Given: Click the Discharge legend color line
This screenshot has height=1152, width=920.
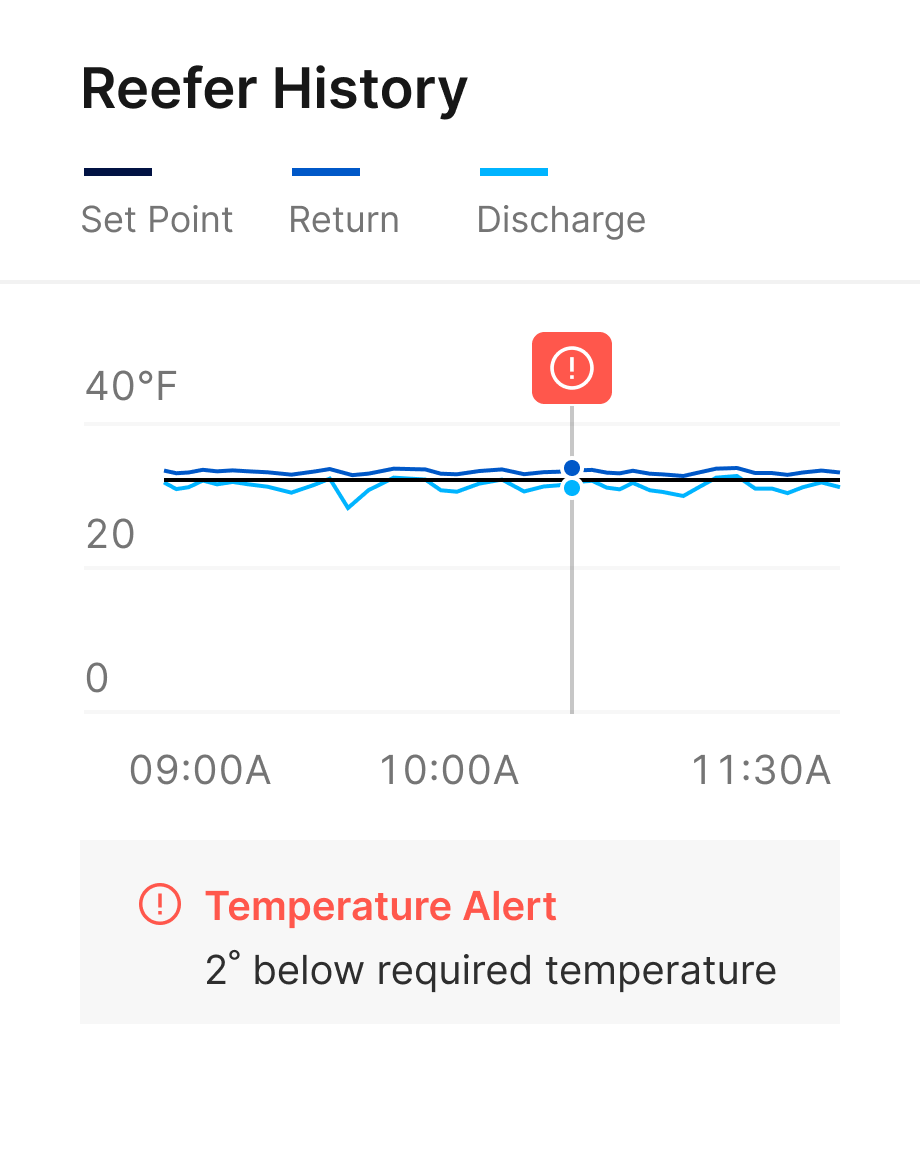Looking at the screenshot, I should [514, 172].
